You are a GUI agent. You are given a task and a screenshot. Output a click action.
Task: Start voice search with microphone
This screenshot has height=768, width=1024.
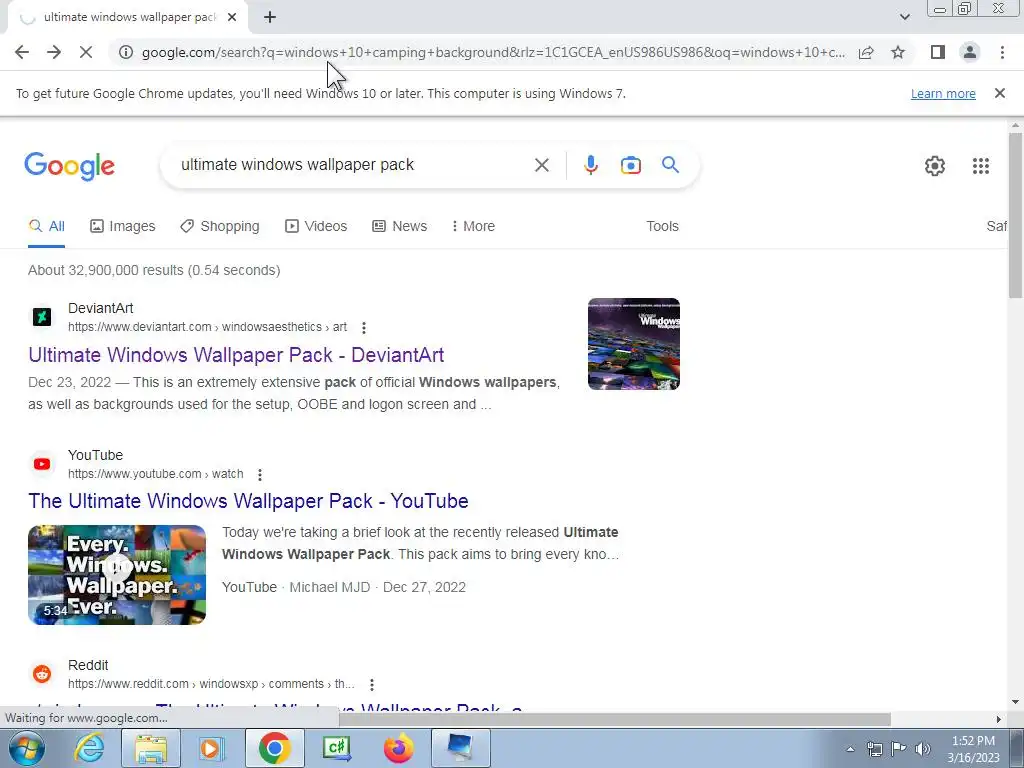click(x=590, y=165)
